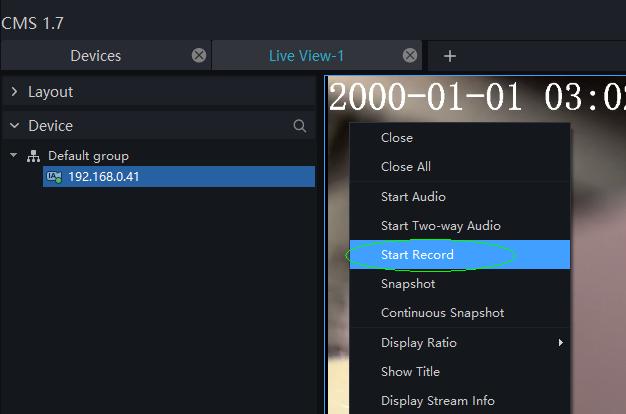This screenshot has width=626, height=414.
Task: Choose Close All in context menu
Action: coord(406,167)
